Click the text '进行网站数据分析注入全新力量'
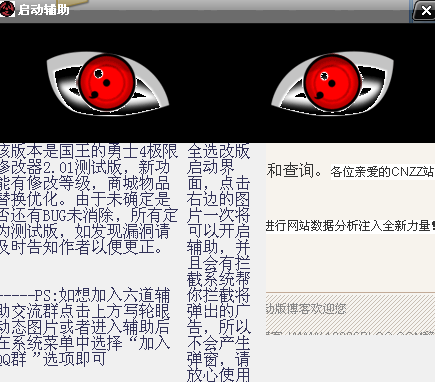 (348, 226)
